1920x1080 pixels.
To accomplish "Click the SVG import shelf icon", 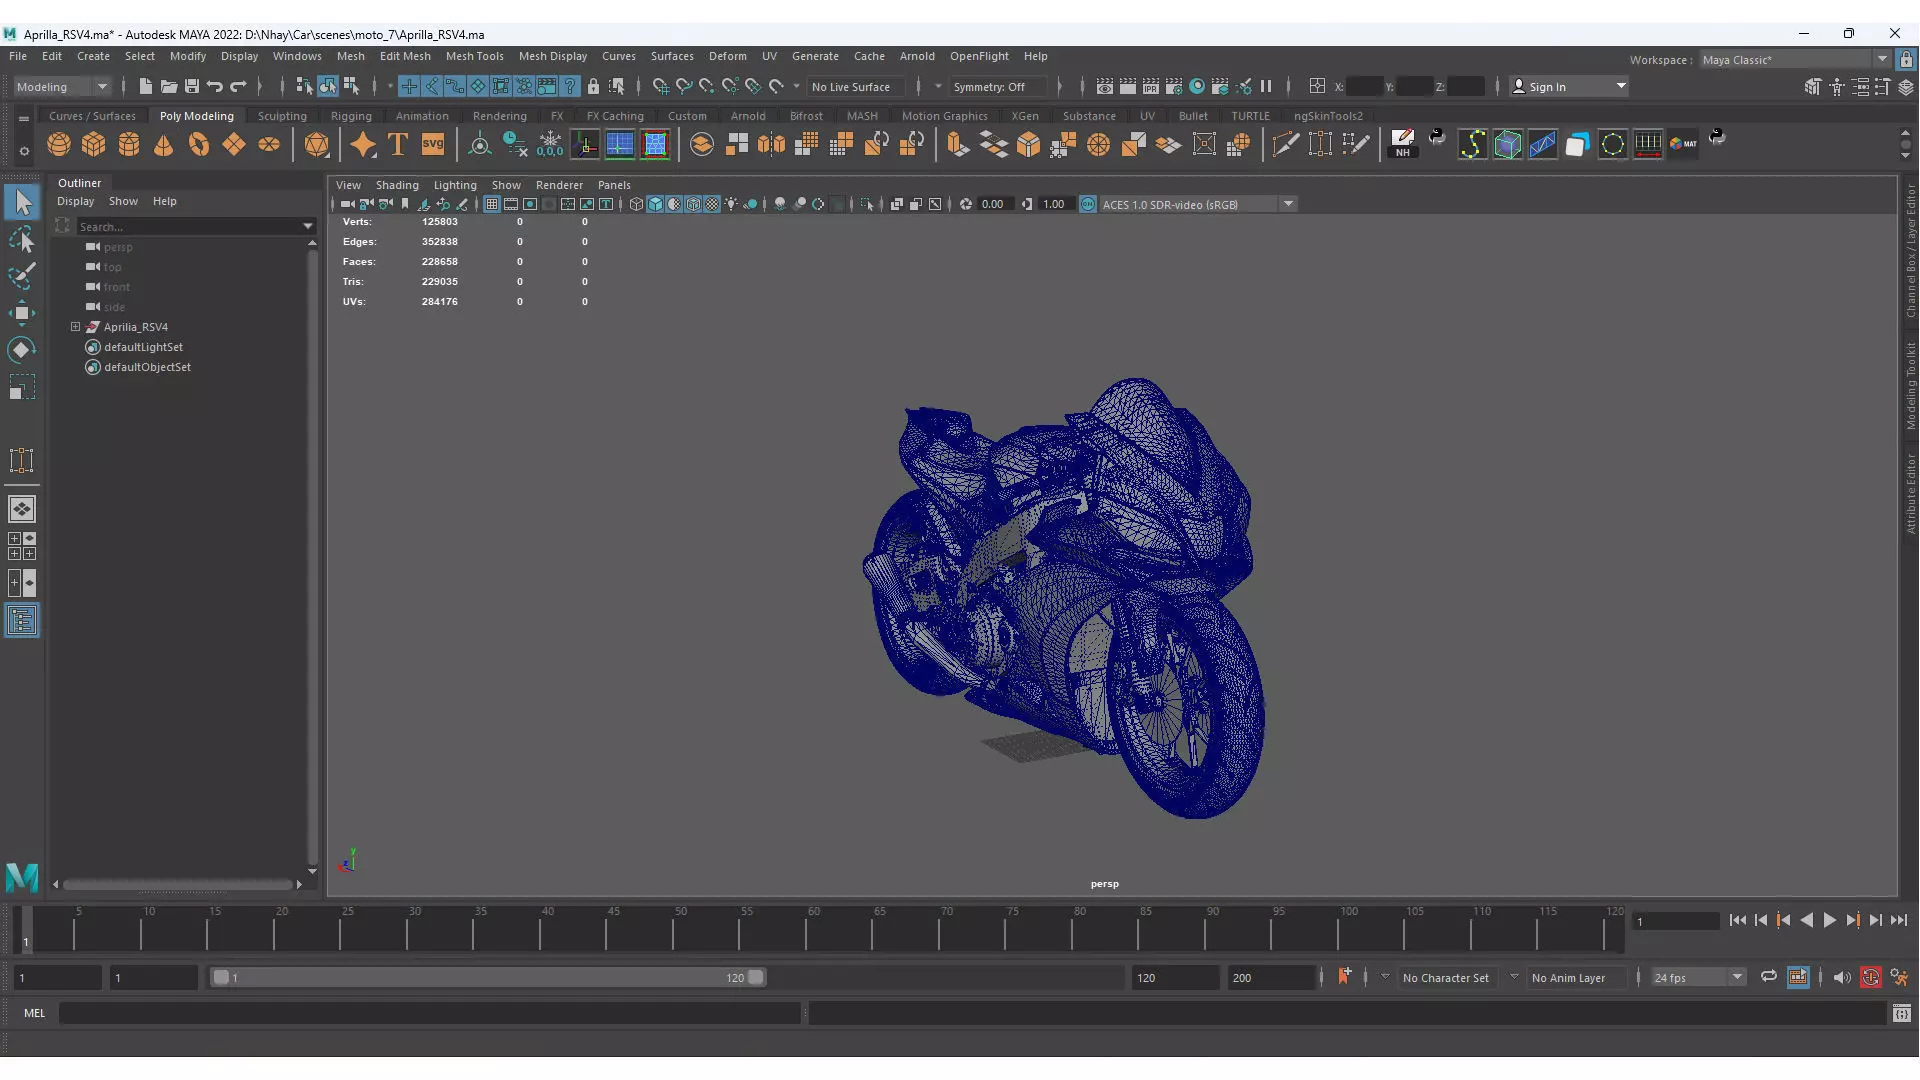I will [x=433, y=145].
